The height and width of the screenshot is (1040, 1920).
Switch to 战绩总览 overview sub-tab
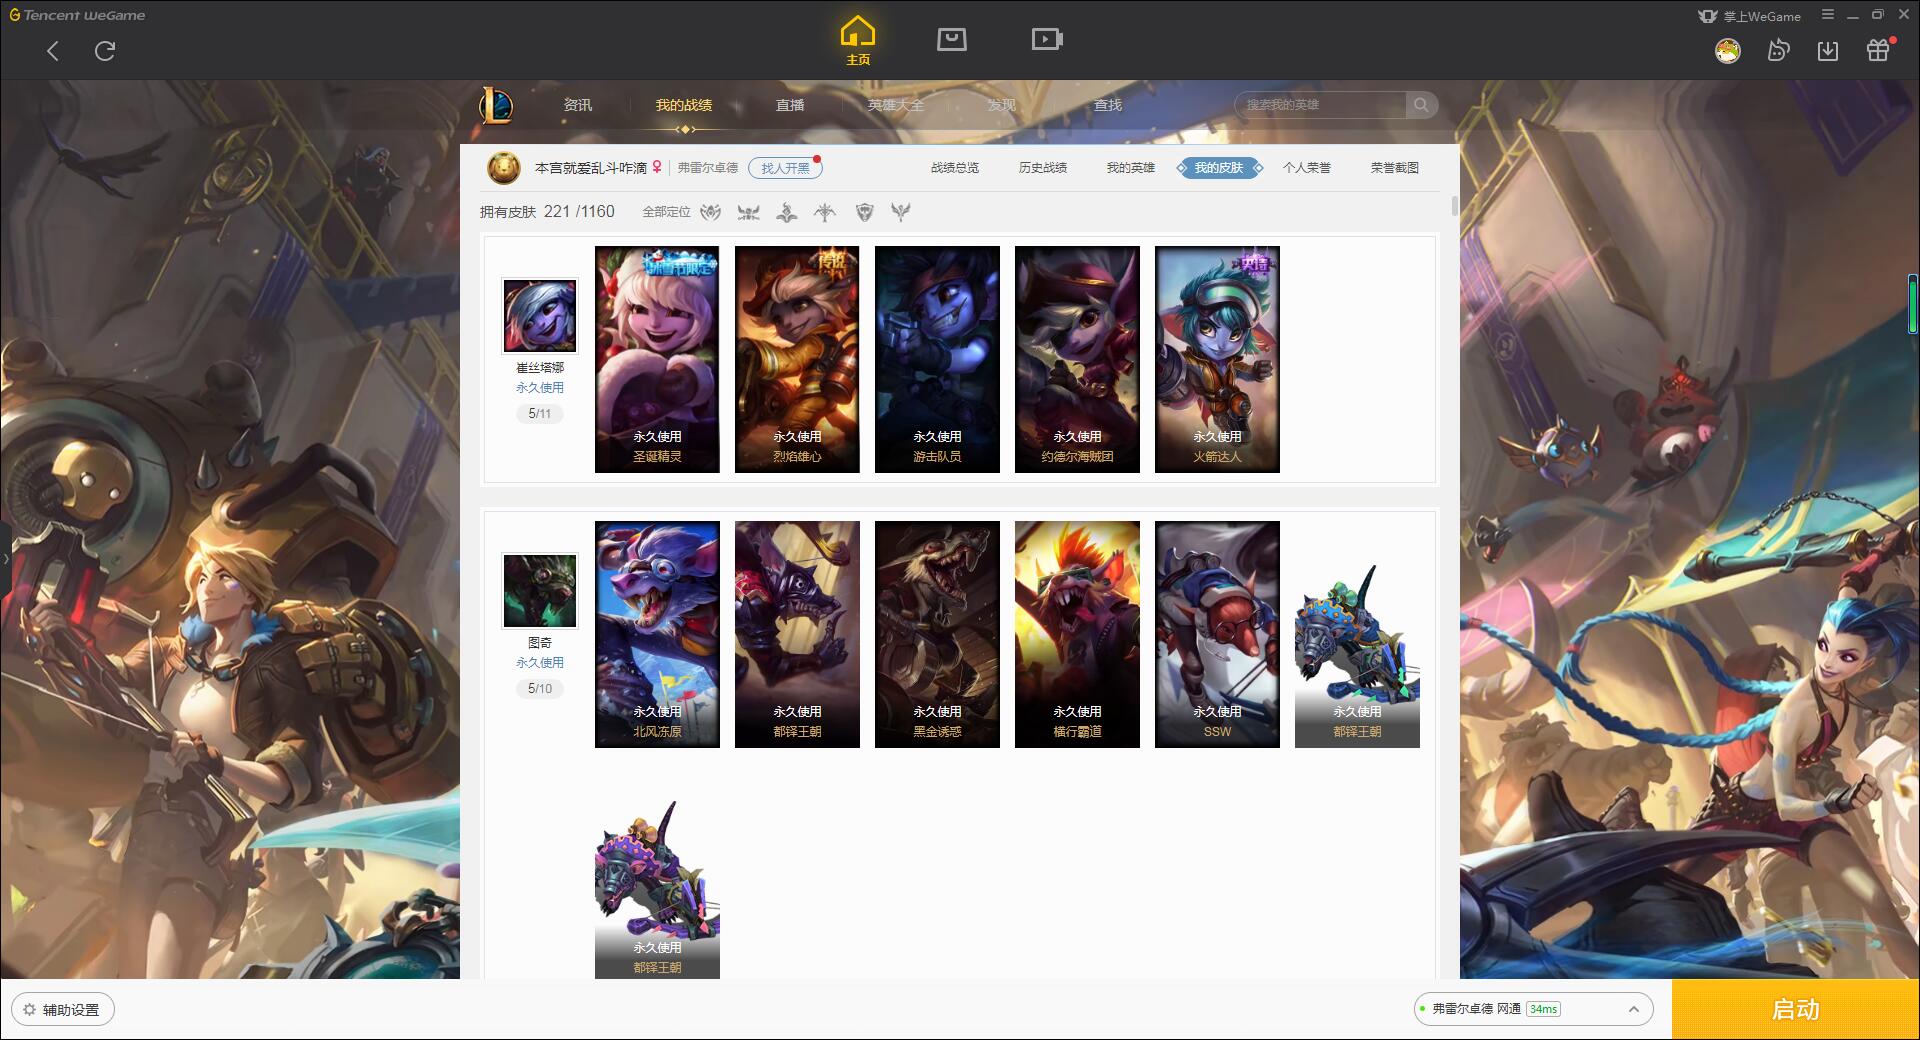point(955,168)
